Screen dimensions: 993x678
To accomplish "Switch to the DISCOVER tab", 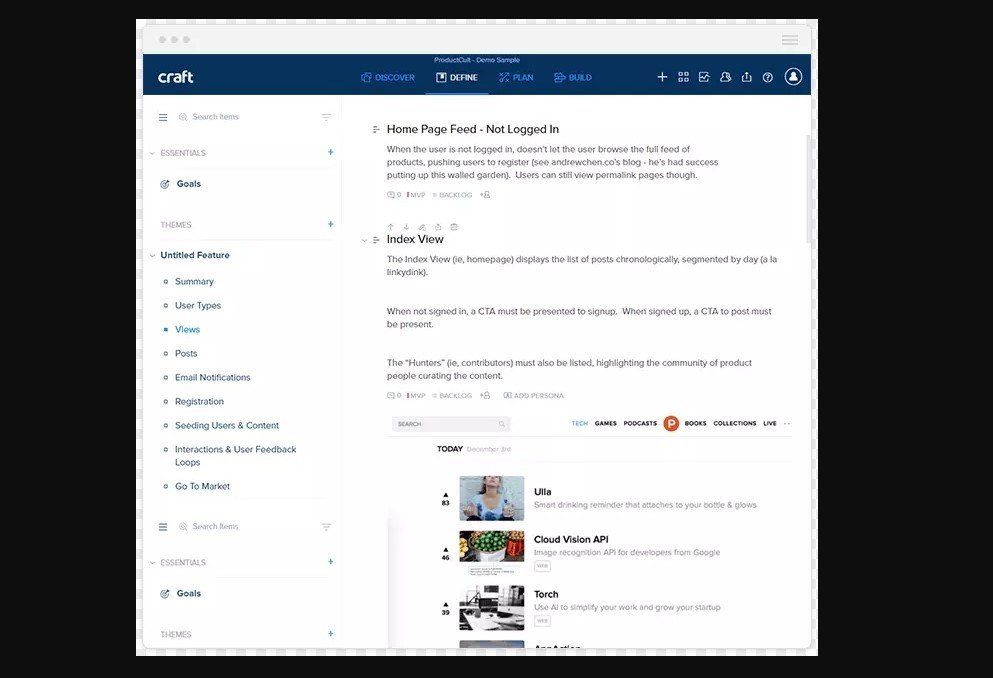I will pos(388,77).
